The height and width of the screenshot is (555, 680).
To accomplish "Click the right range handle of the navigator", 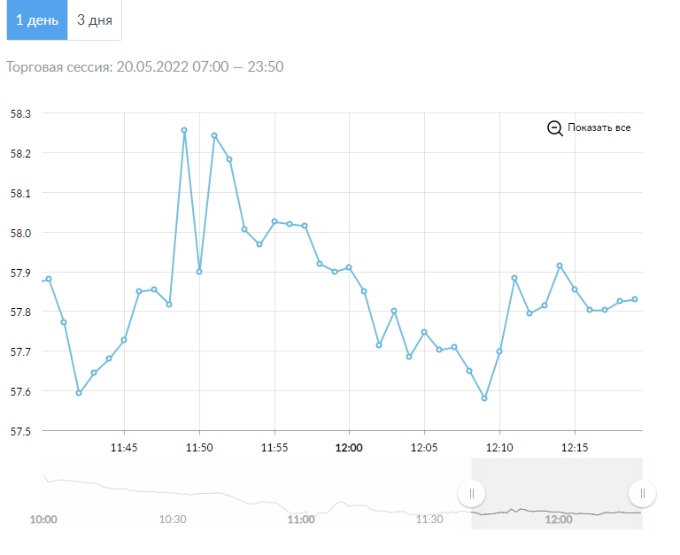I will click(642, 493).
